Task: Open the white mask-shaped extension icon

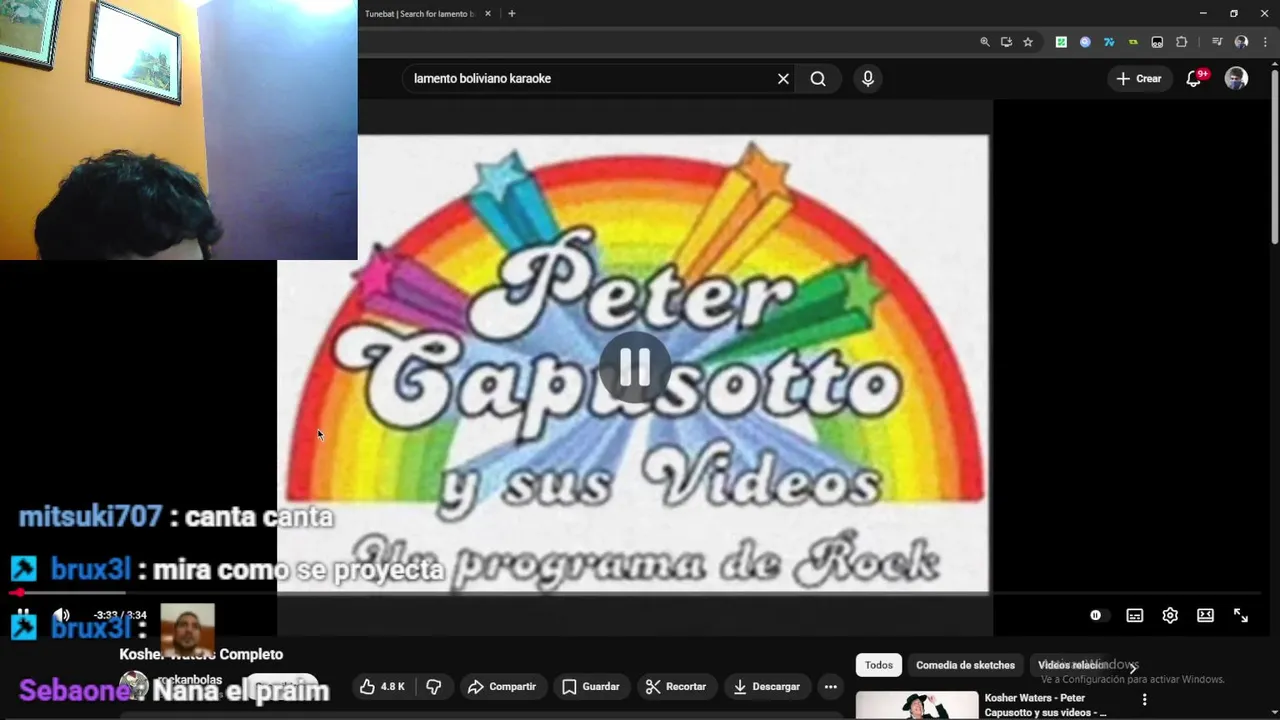Action: (x=1157, y=42)
